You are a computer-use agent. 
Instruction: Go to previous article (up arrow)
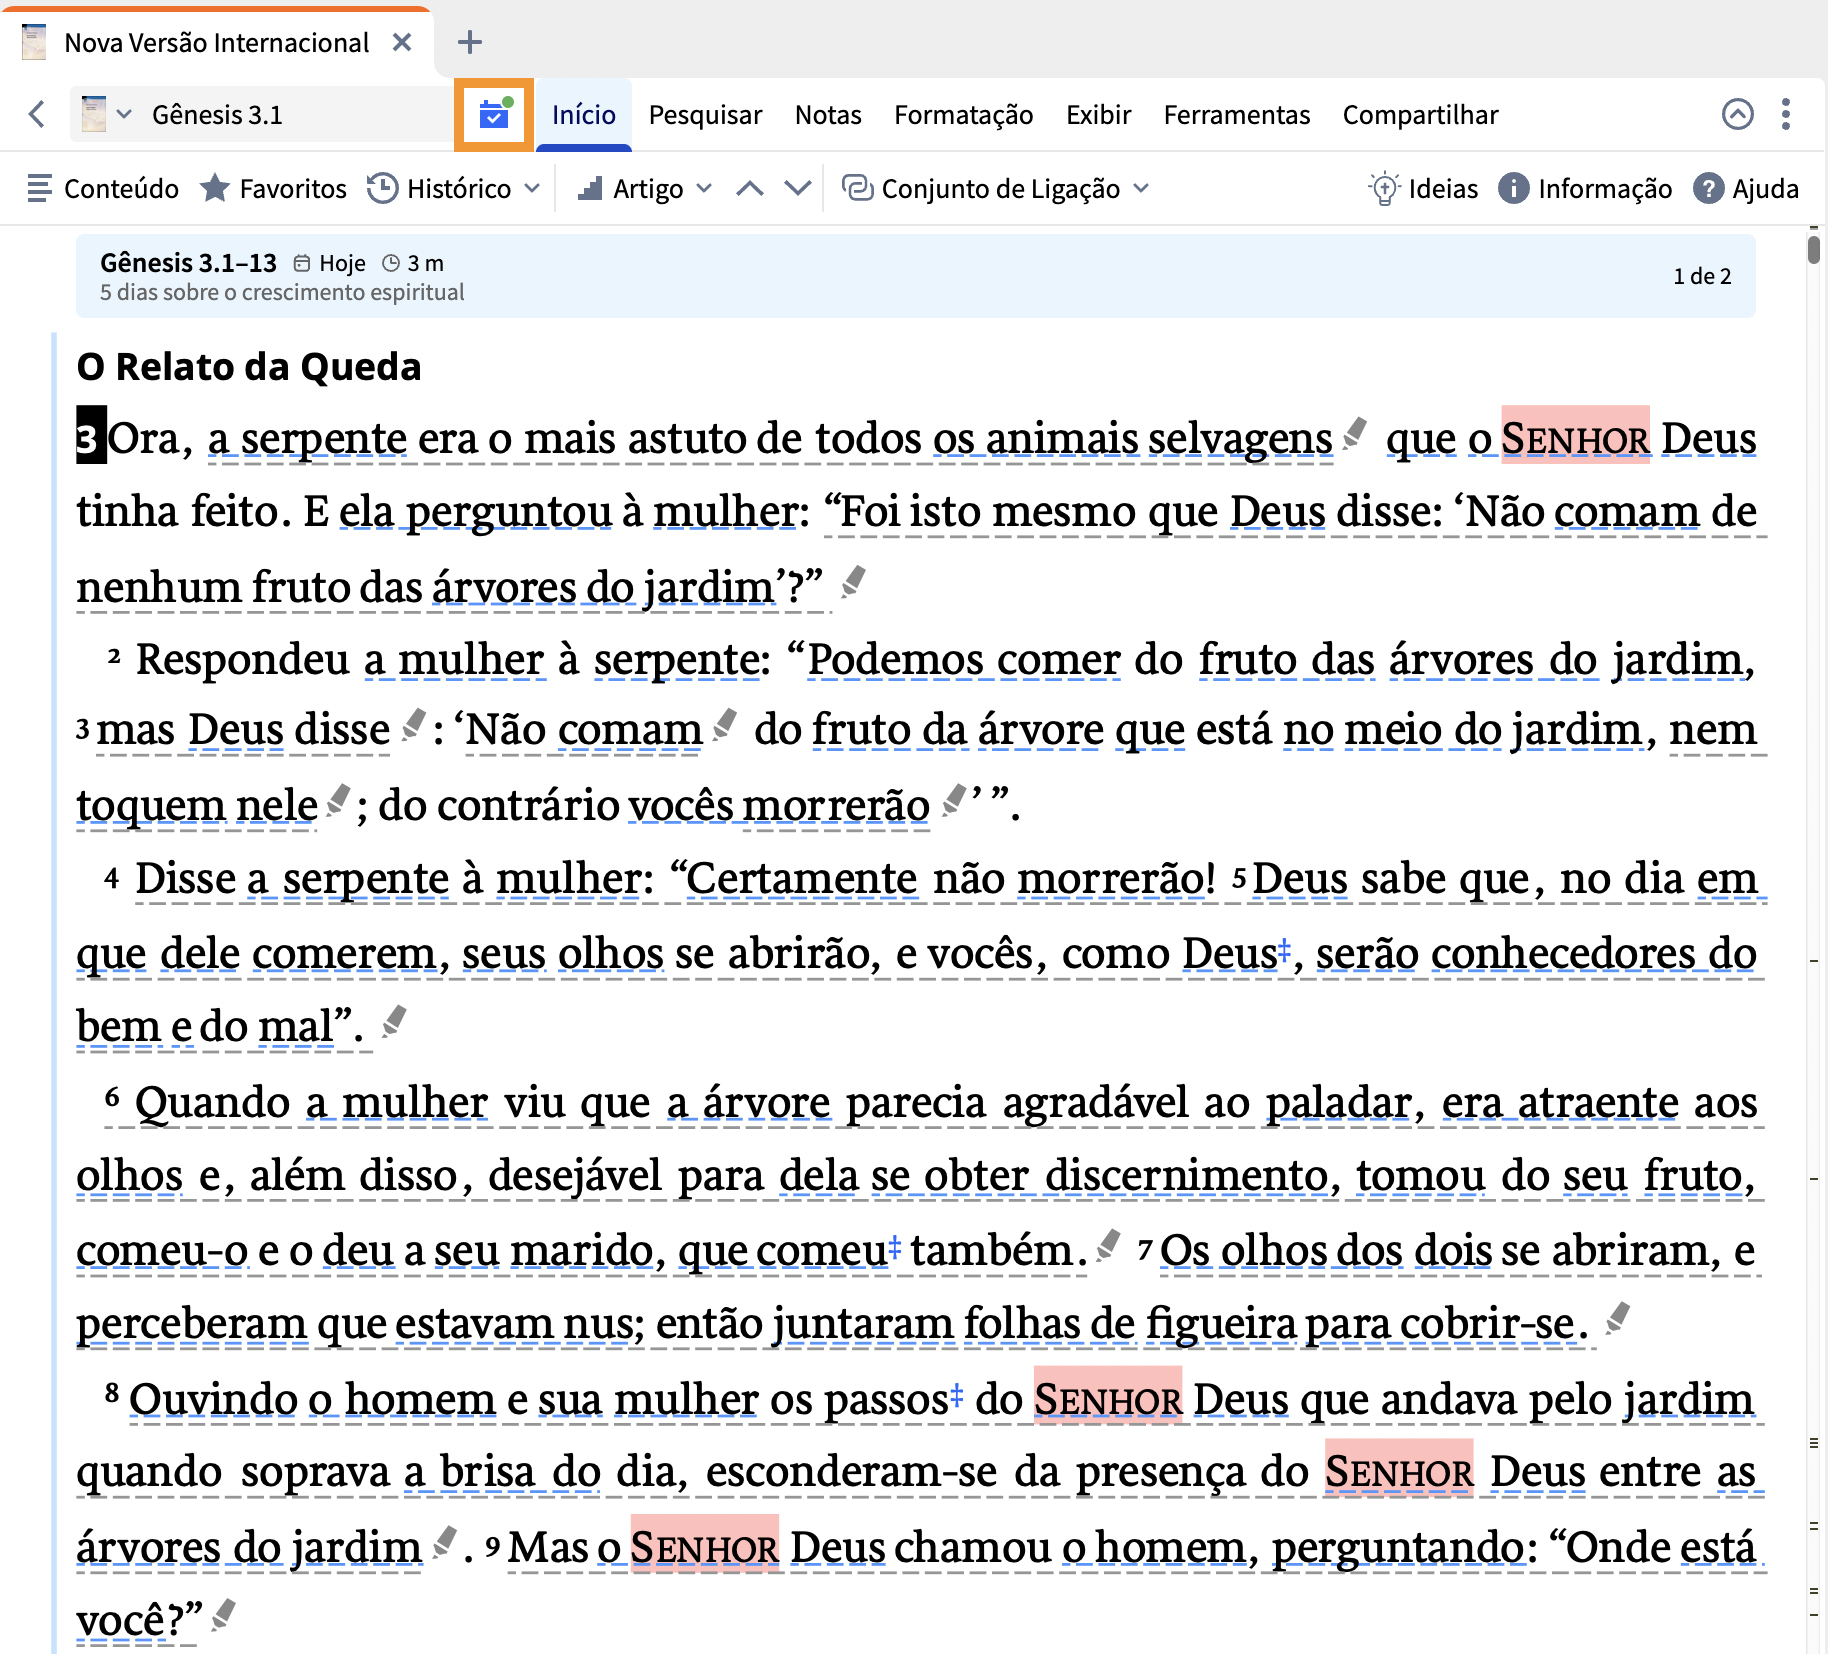750,189
